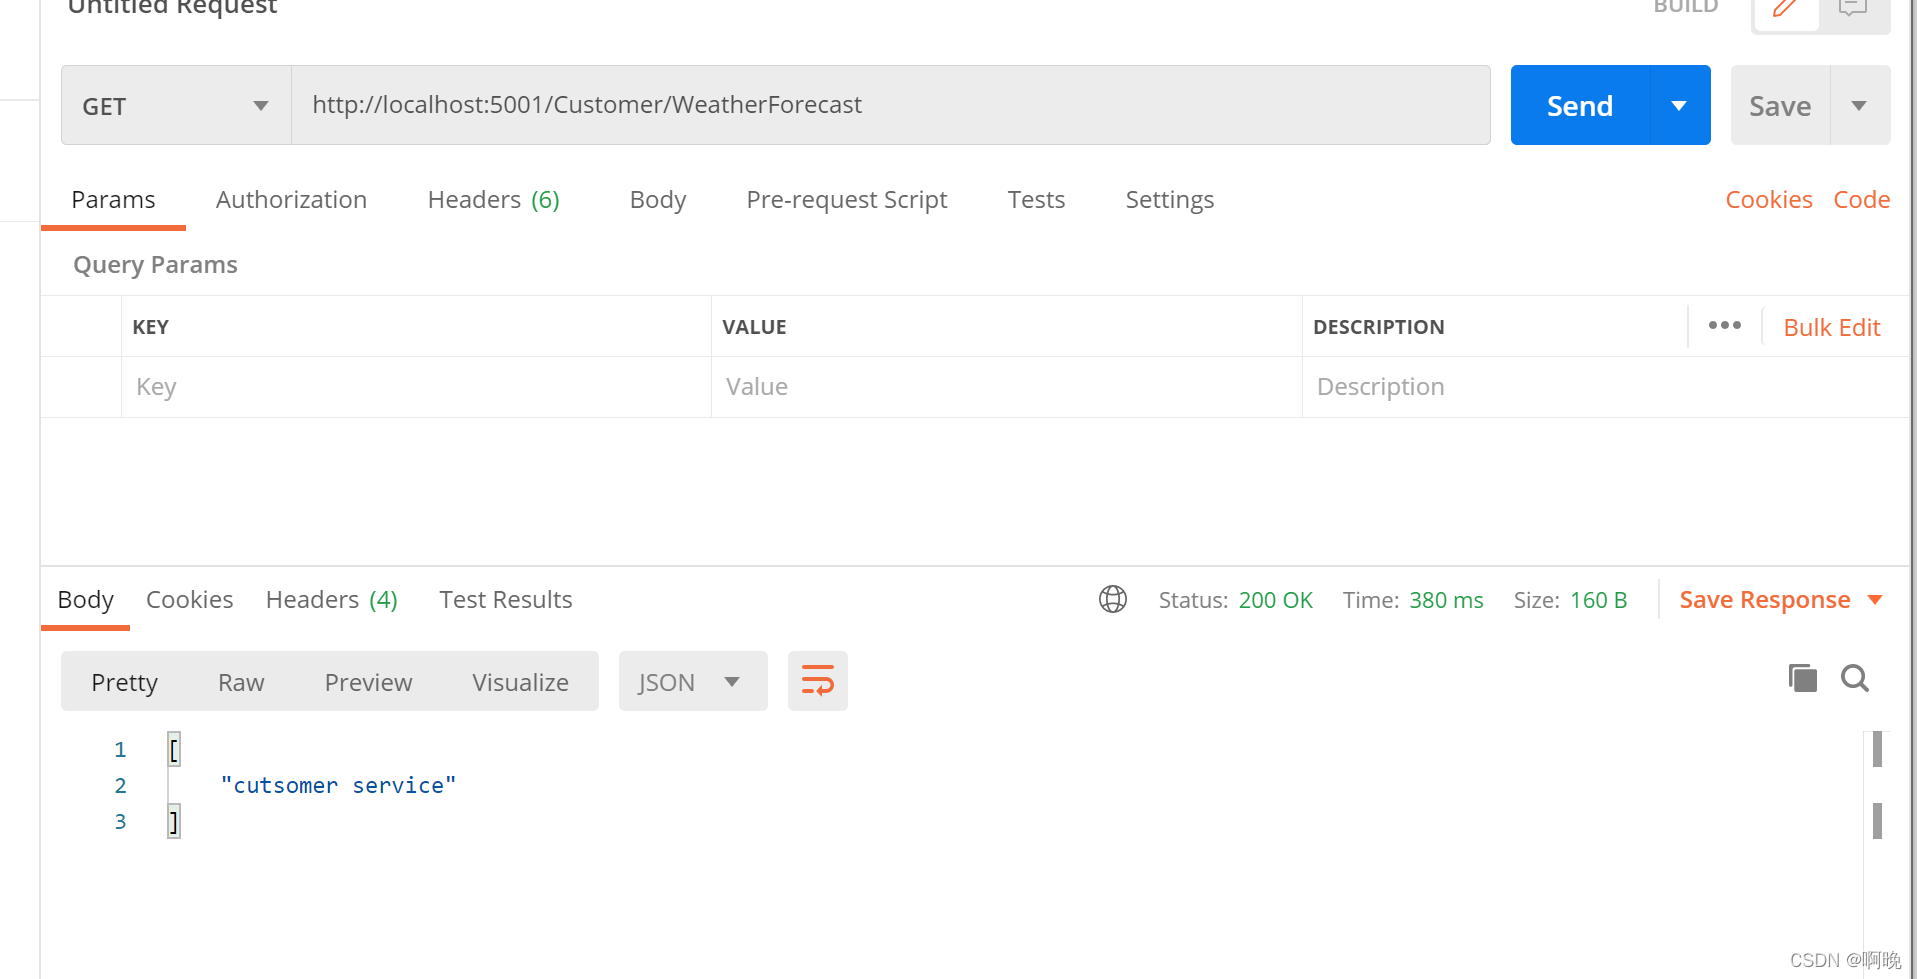
Task: Select the Params tab
Action: tap(113, 199)
